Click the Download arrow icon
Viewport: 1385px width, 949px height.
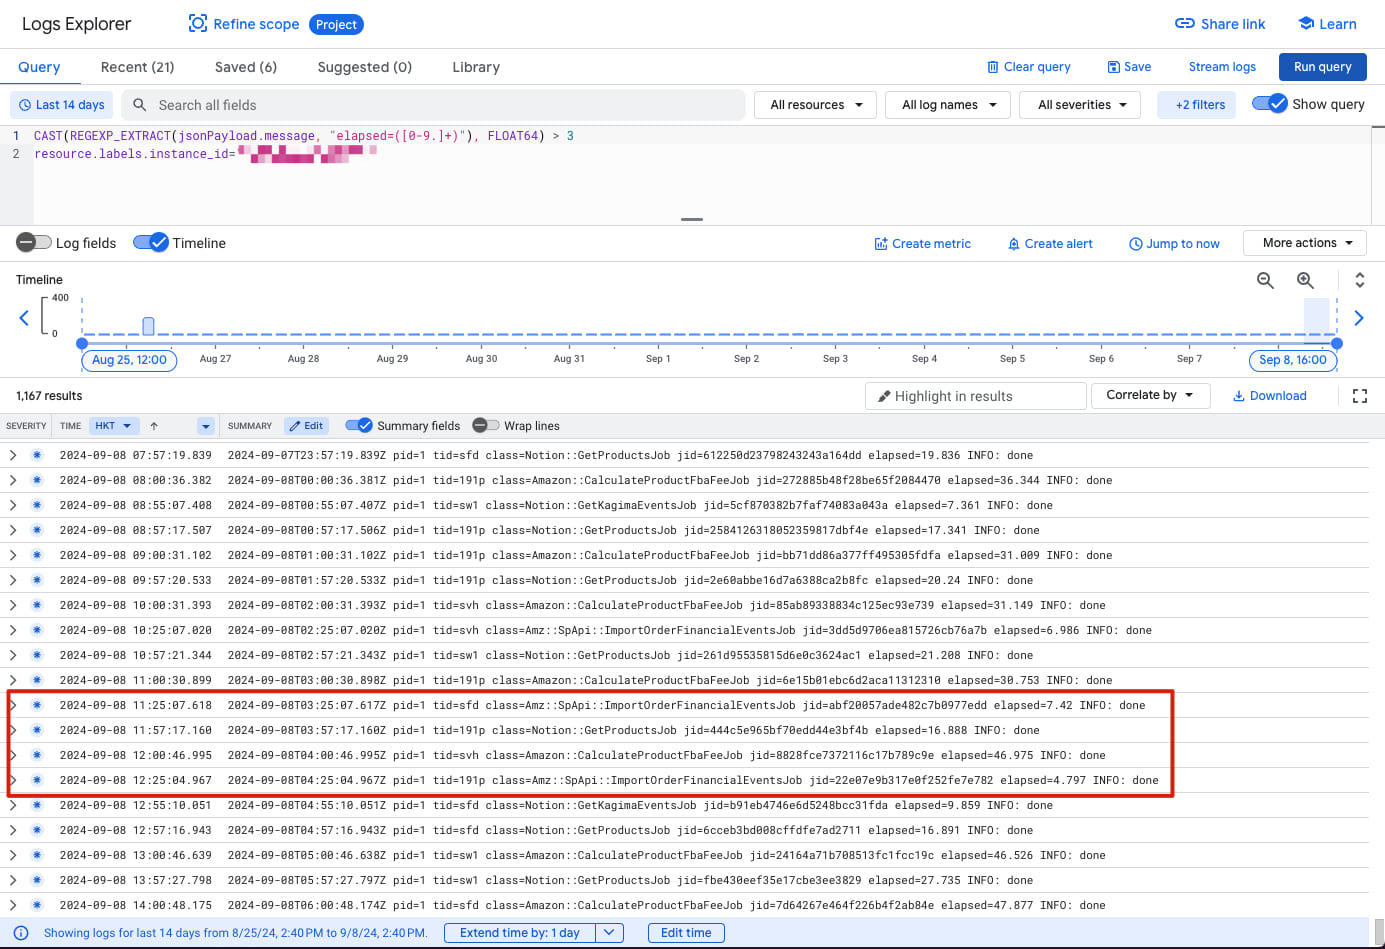(1239, 396)
